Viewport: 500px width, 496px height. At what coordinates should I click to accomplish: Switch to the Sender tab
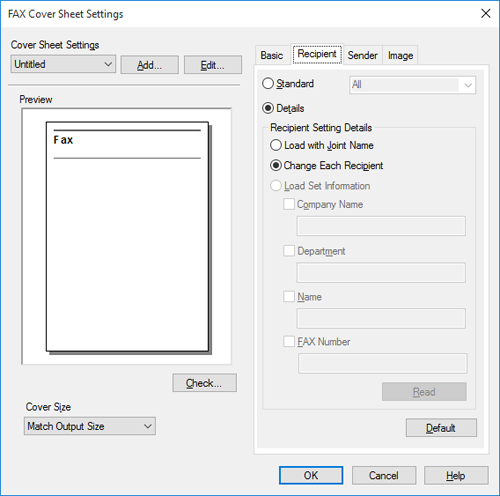pos(363,55)
